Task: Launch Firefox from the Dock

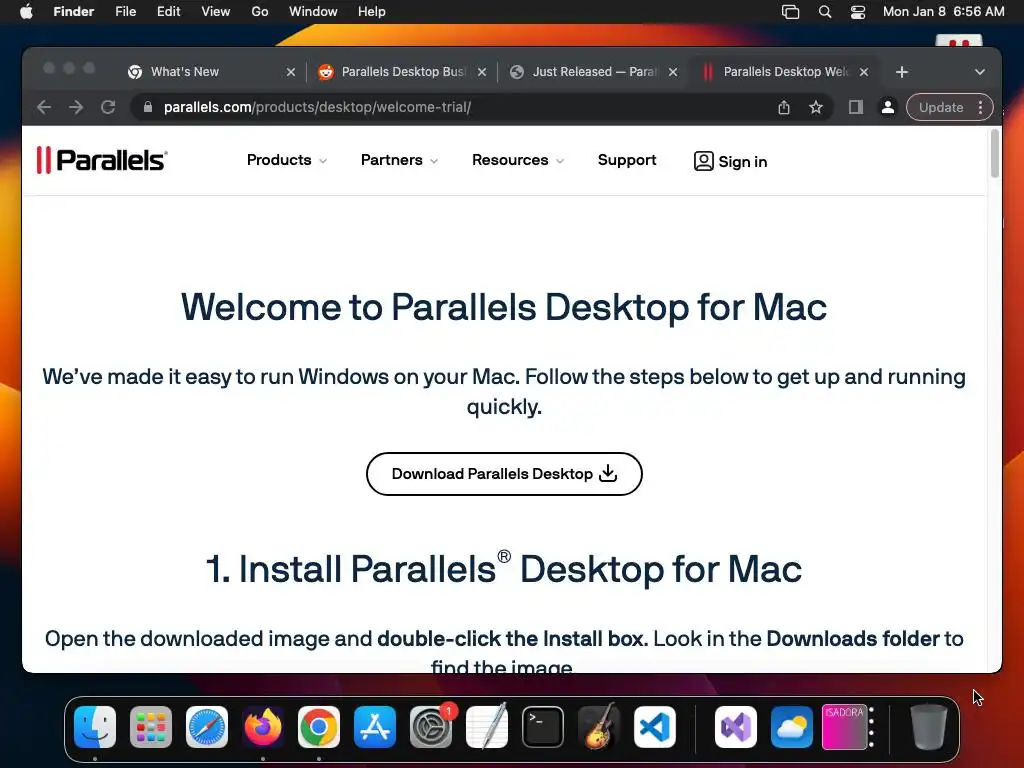Action: point(263,727)
